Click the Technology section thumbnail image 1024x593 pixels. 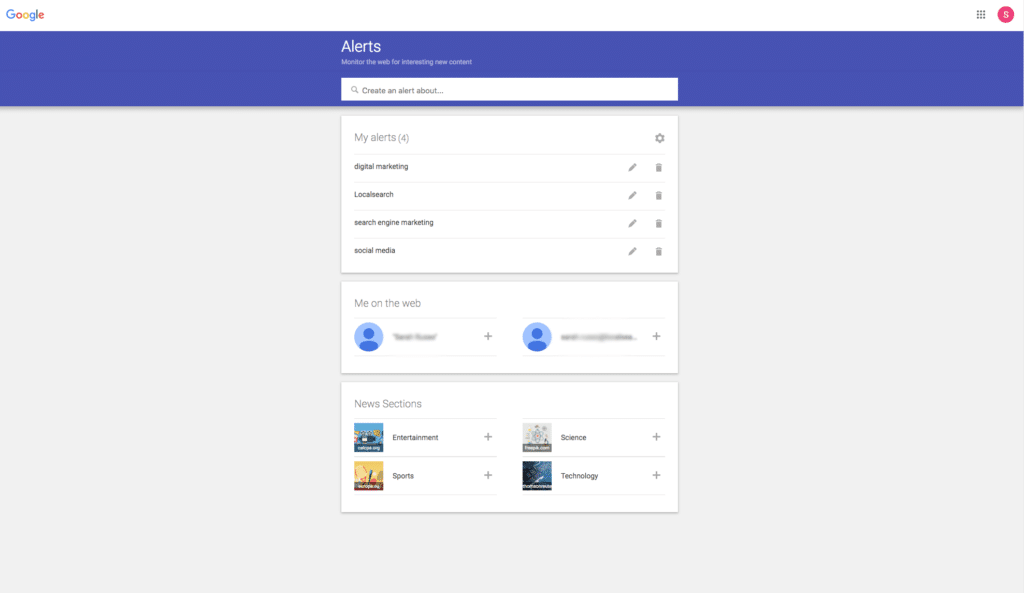click(x=536, y=475)
